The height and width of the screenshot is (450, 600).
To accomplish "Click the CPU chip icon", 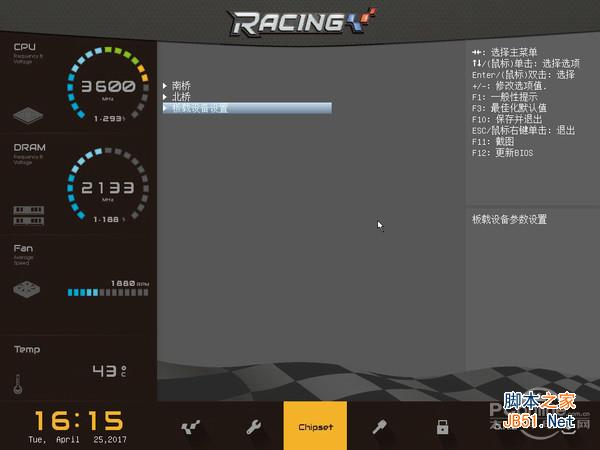I will (28, 116).
